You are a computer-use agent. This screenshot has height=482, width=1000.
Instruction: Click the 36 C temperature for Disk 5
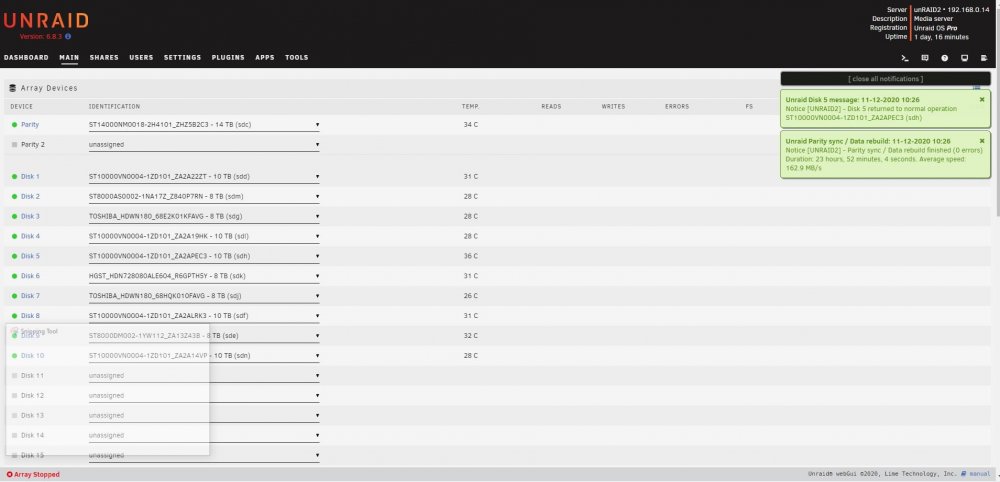(x=471, y=256)
